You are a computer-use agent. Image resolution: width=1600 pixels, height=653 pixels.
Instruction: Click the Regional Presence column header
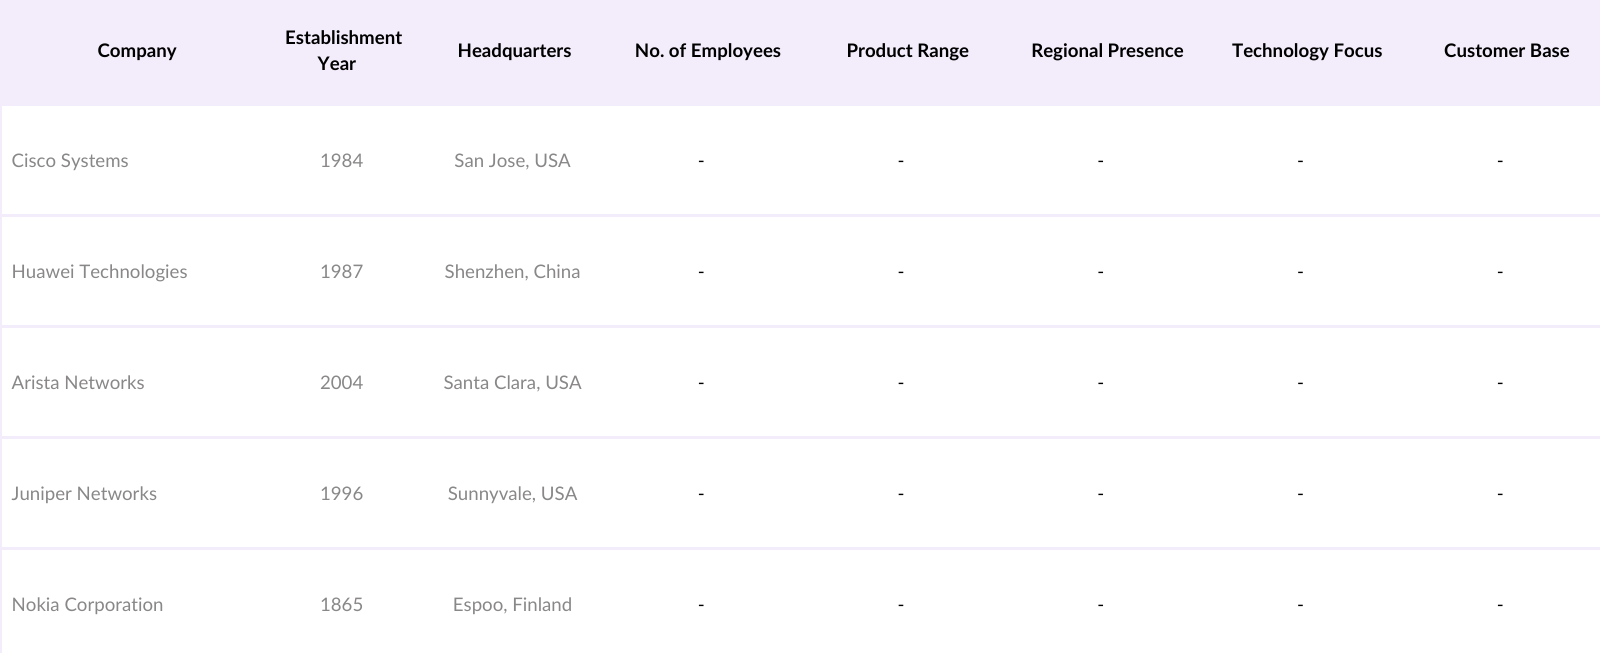(1107, 51)
